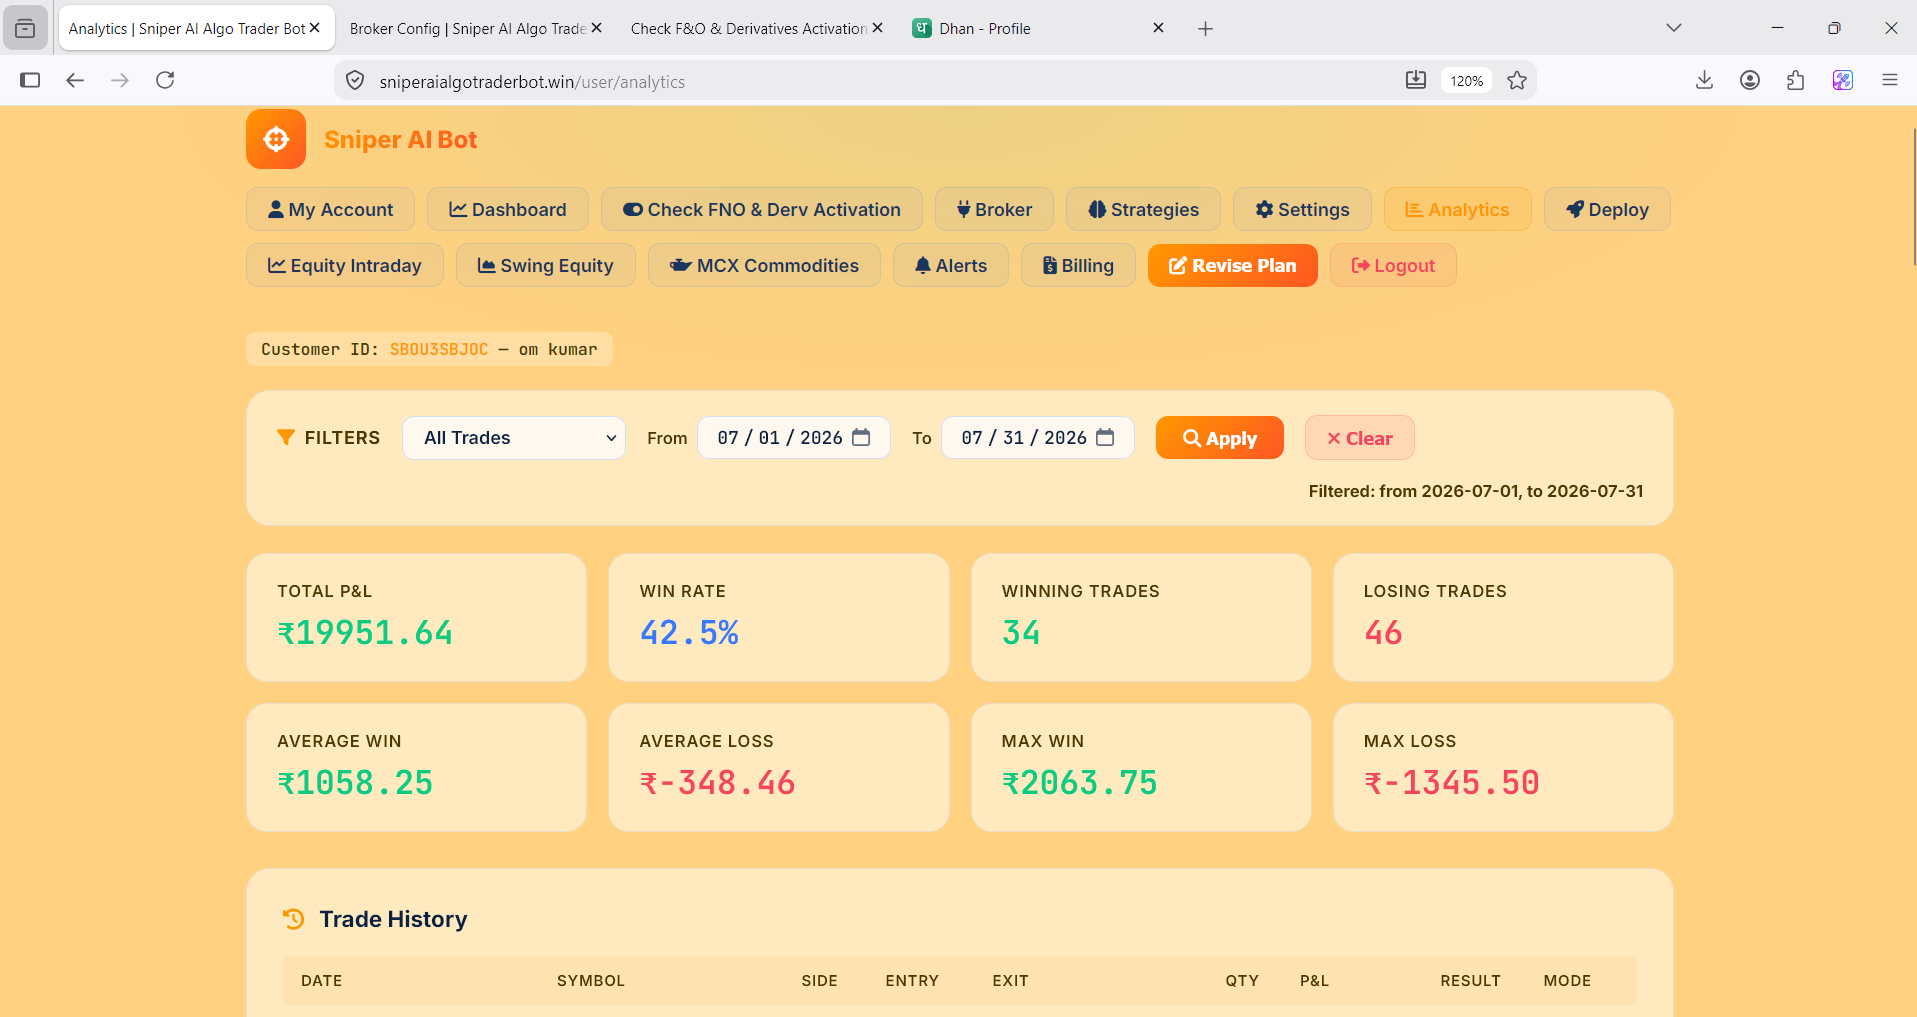1917x1017 pixels.
Task: Switch to the Dhan - Profile tab
Action: 1030,28
